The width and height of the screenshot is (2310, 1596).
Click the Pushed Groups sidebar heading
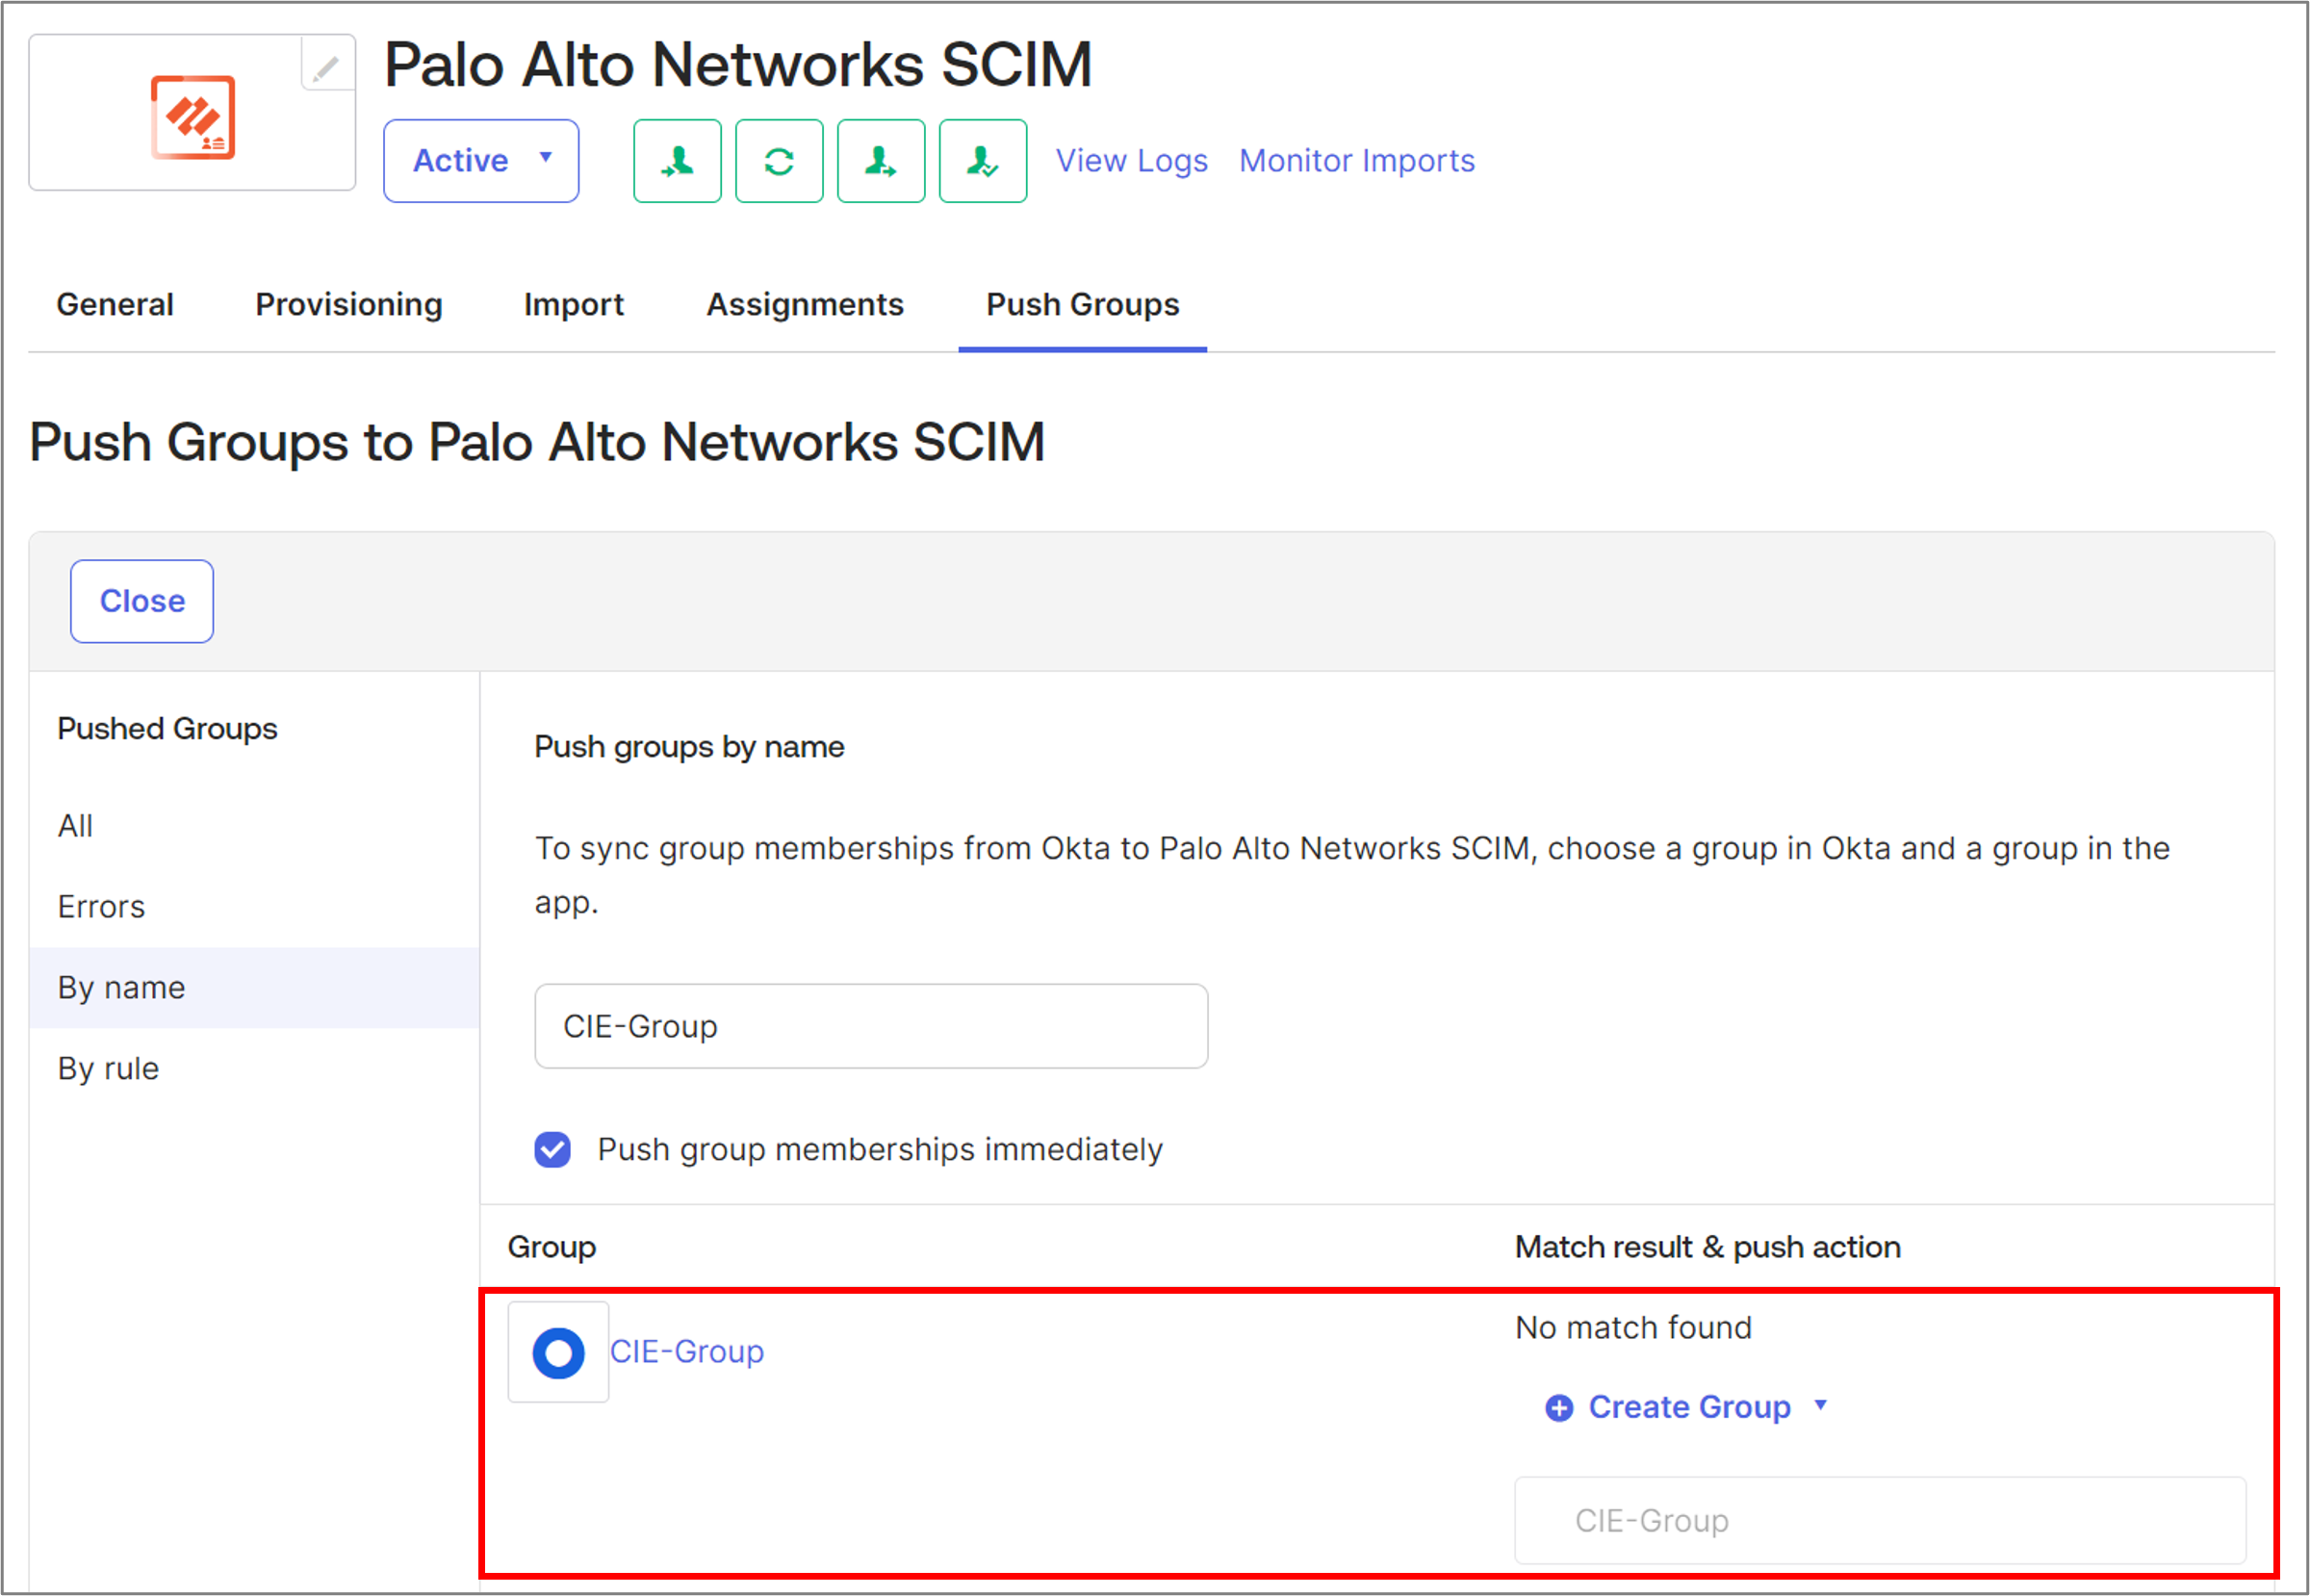[167, 729]
